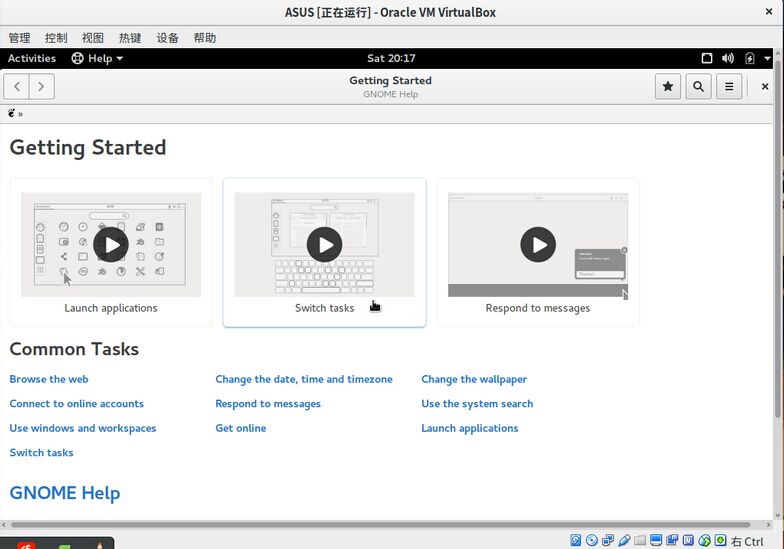Play the Launch applications video
Image resolution: width=784 pixels, height=549 pixels.
[110, 244]
